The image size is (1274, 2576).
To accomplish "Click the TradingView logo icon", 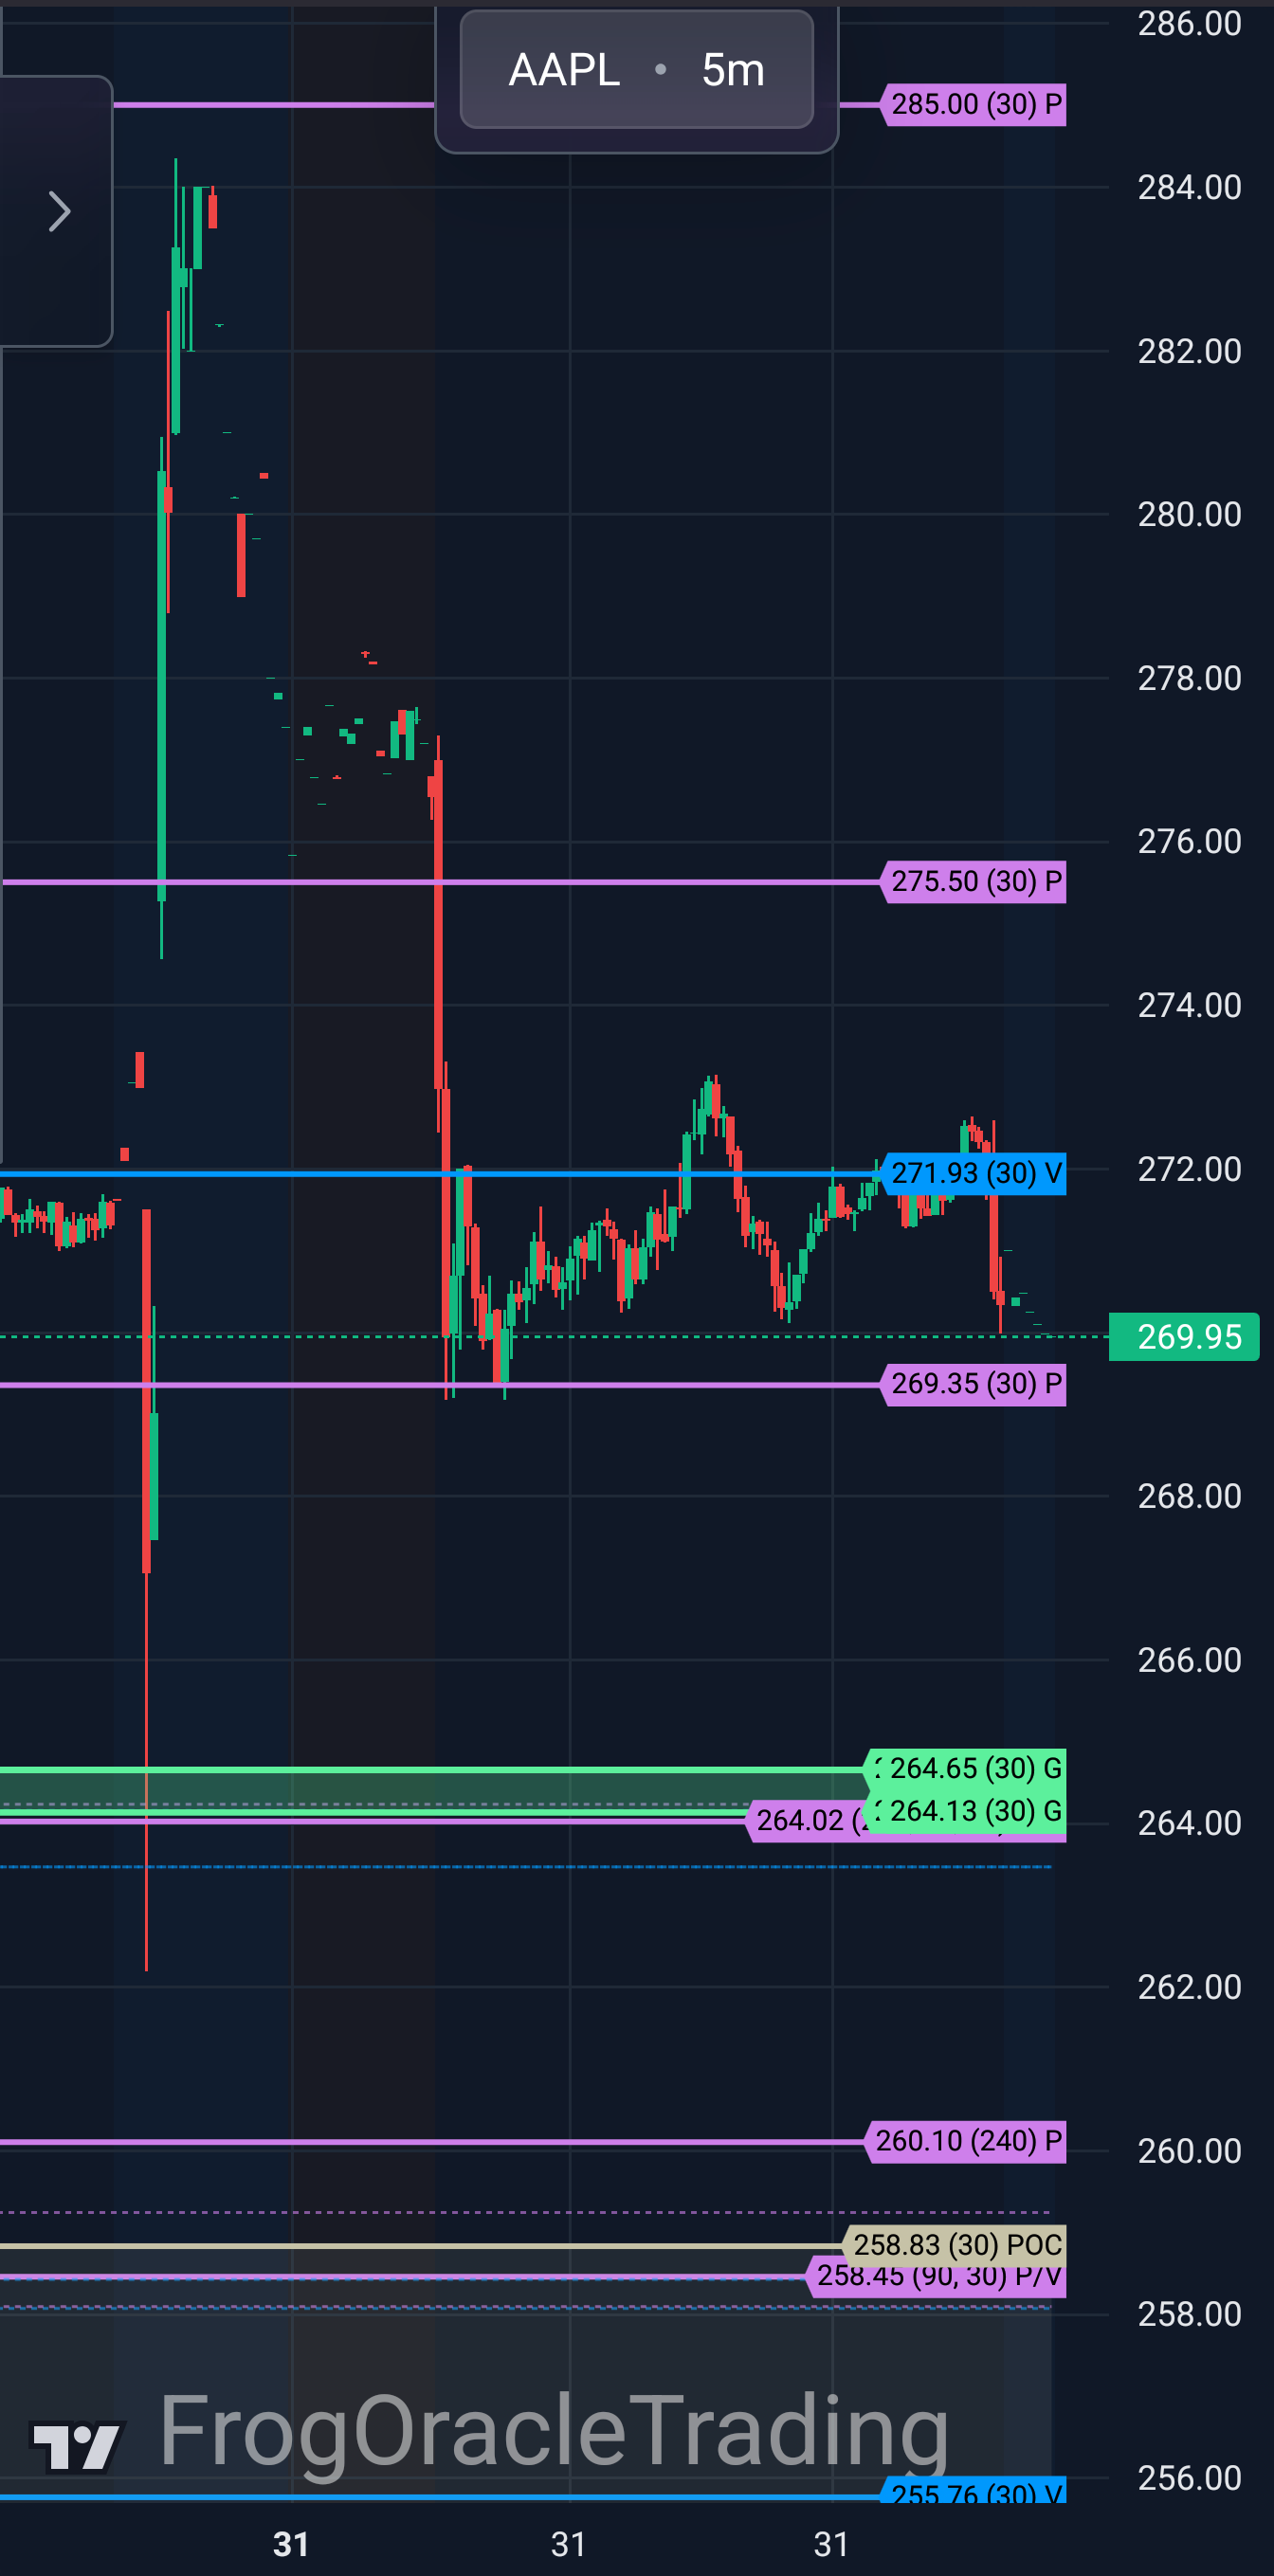I will (x=78, y=2445).
